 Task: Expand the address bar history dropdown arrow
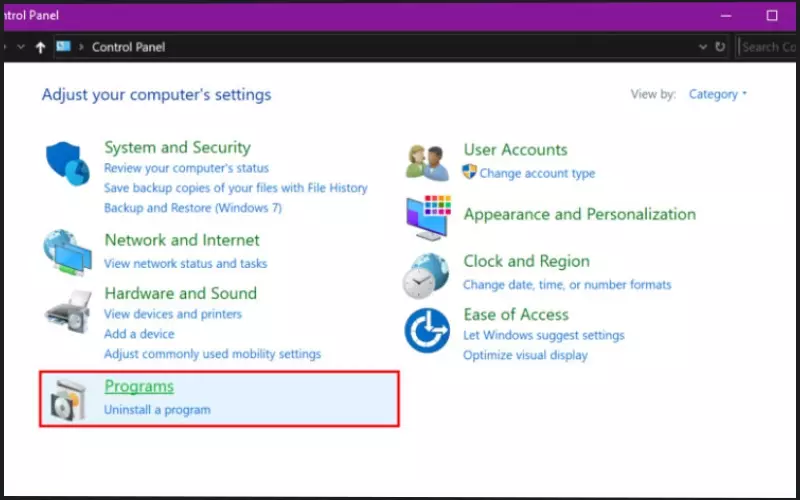[x=697, y=47]
